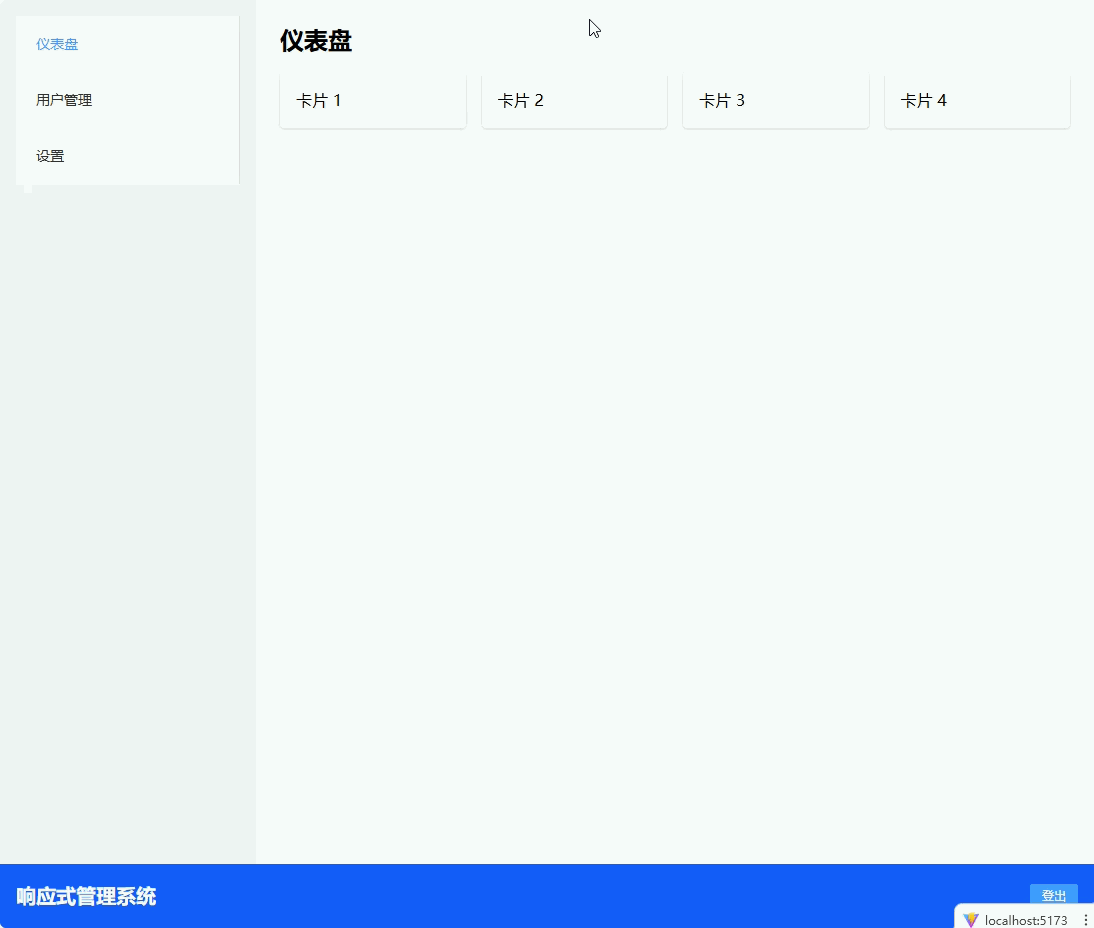Click the localhost:5173 address label

[1025, 920]
